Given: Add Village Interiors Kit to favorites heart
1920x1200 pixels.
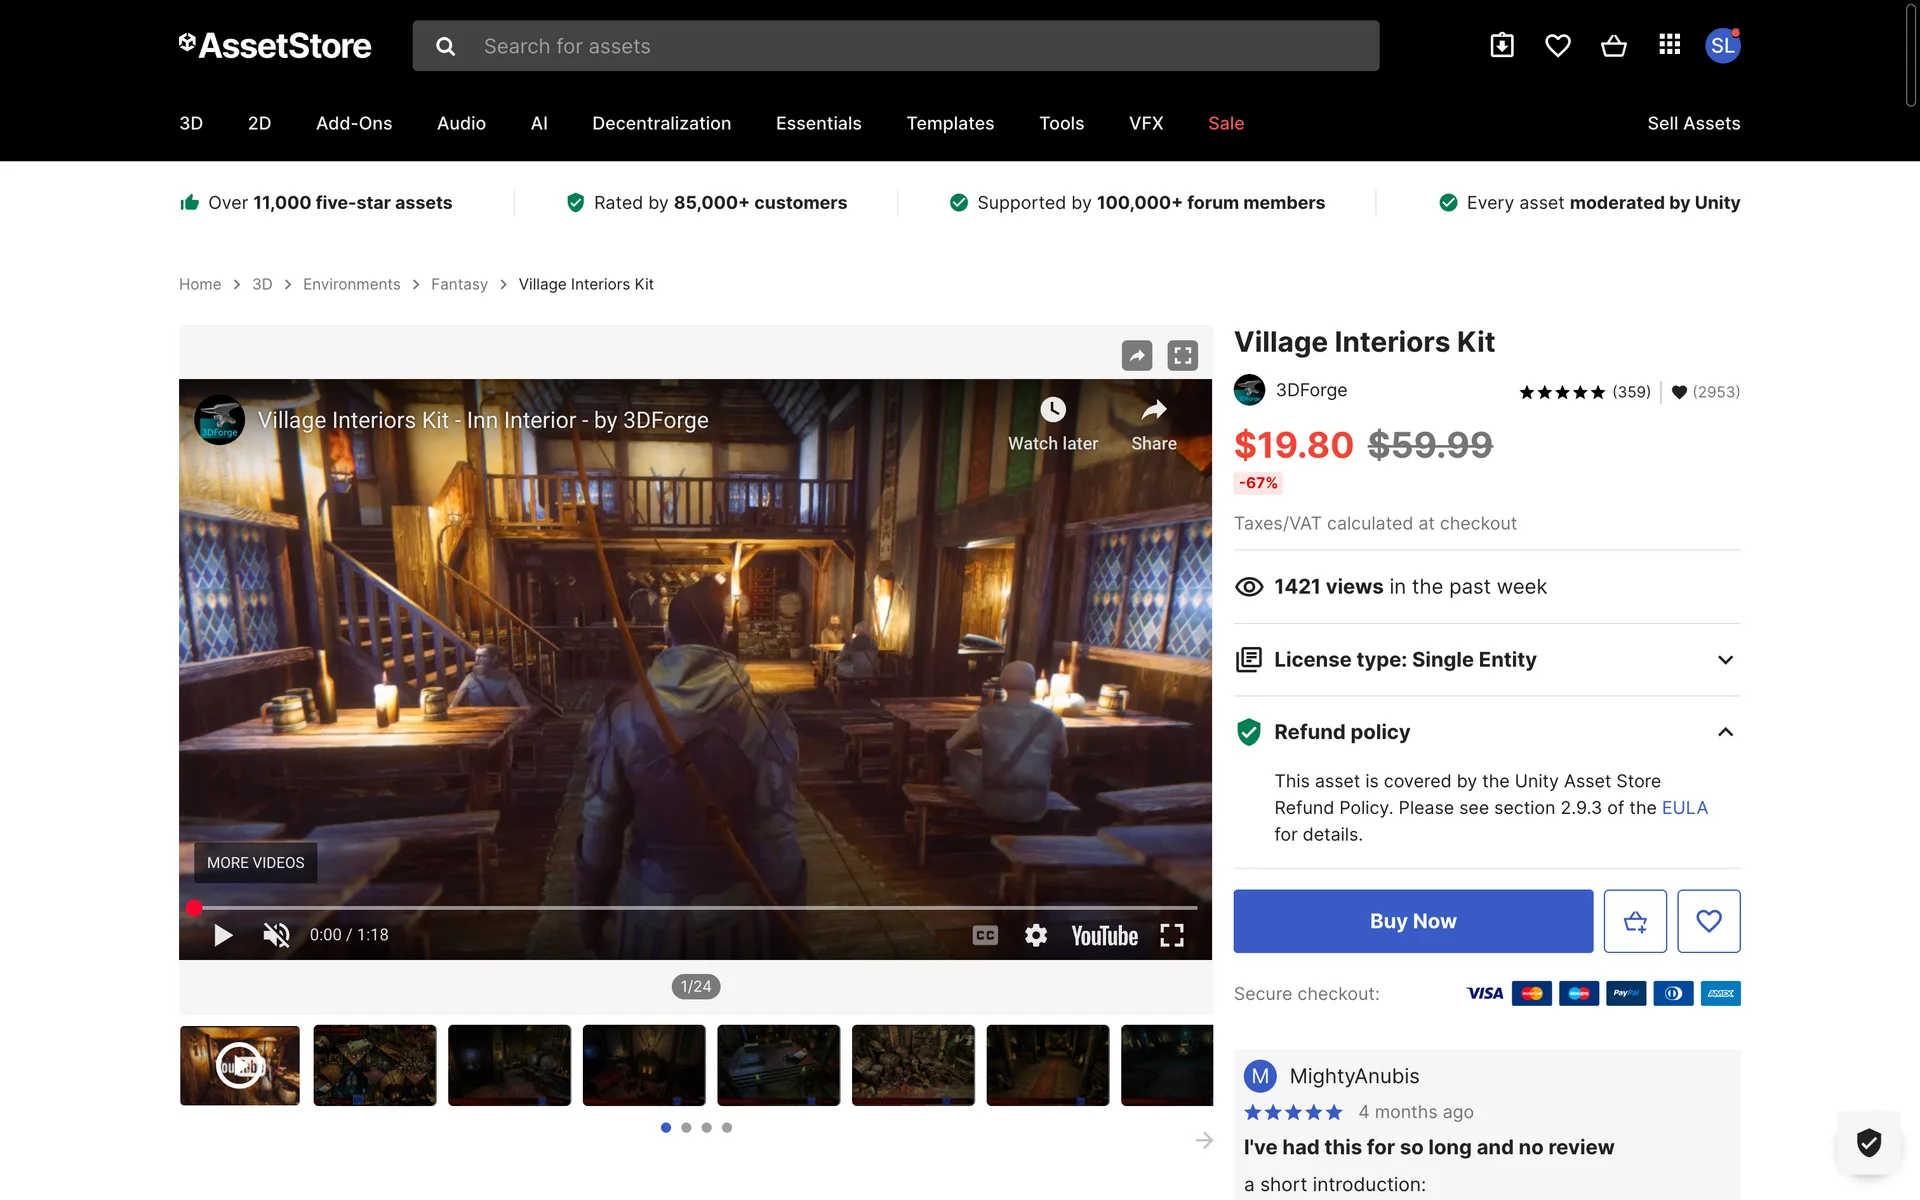Looking at the screenshot, I should click(x=1709, y=921).
